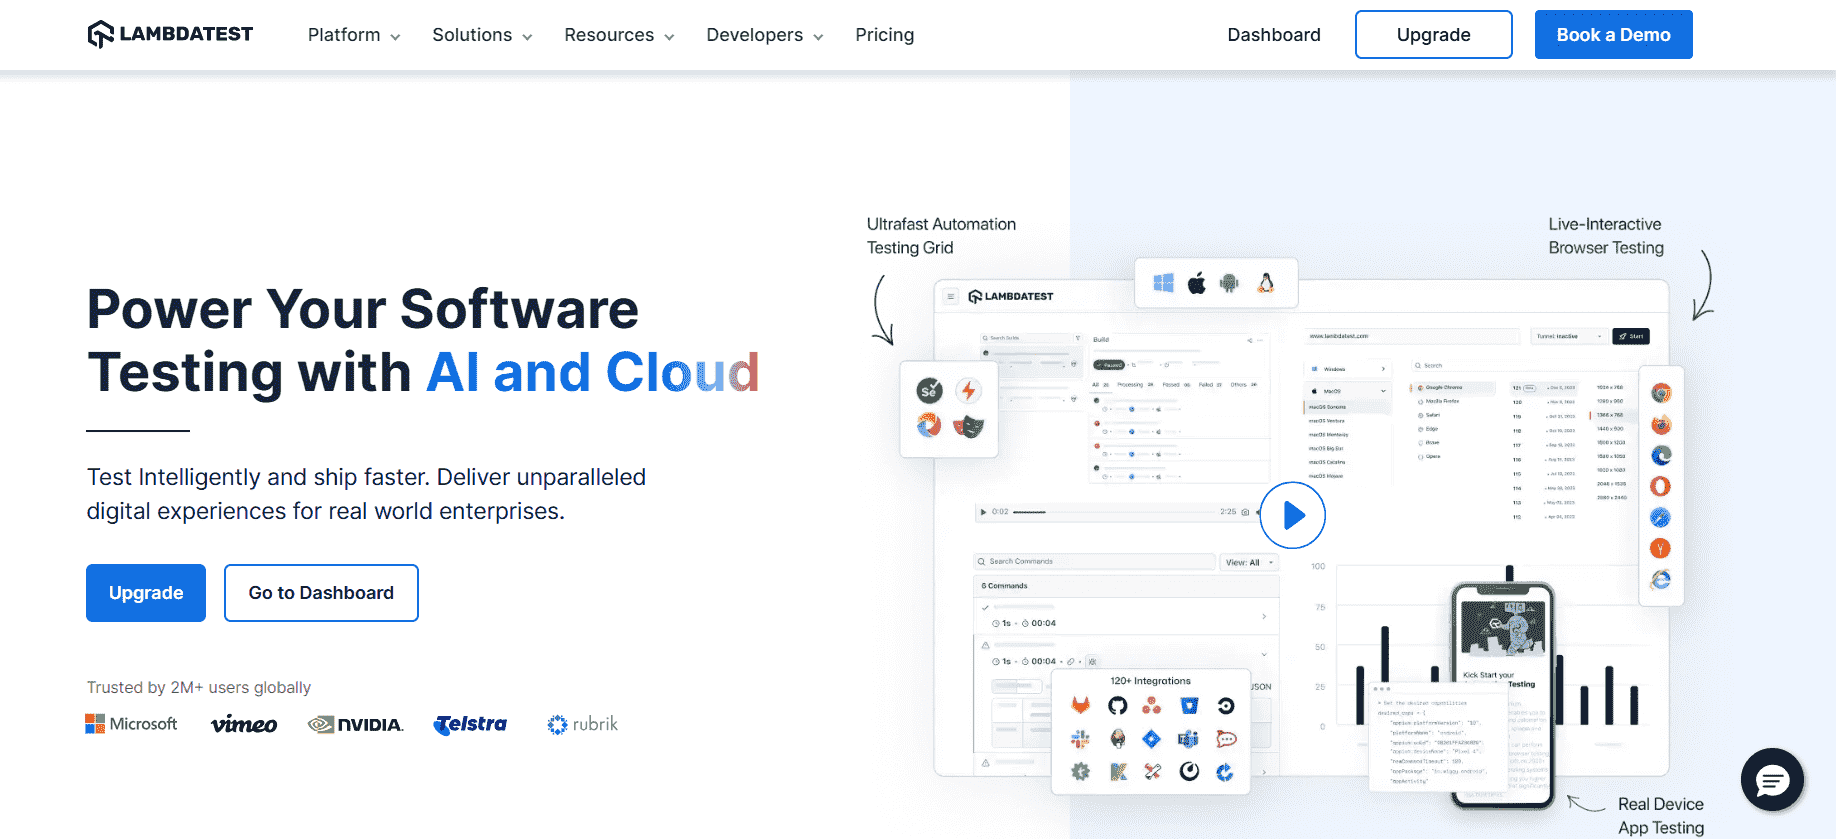Open the Tunnel: inactive dropdown in the illustration
Screen dimensions: 1836x839
1568,336
